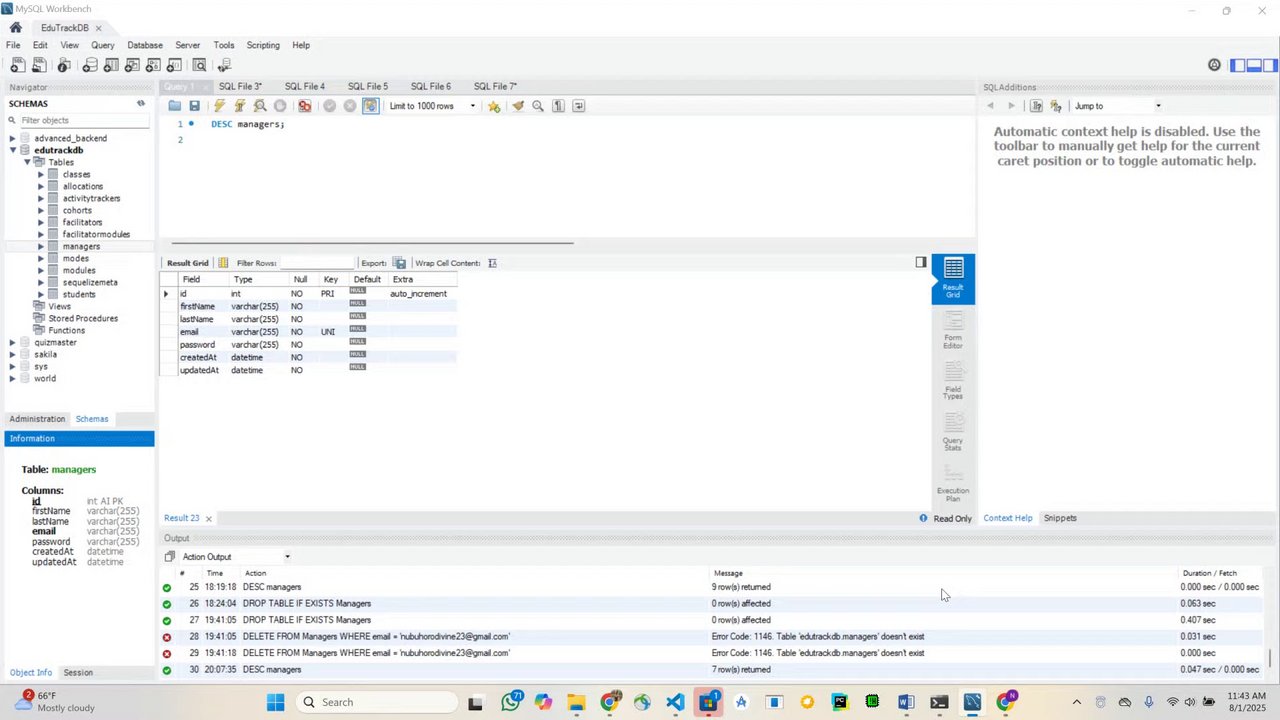Select the Result Grid side button

(953, 278)
